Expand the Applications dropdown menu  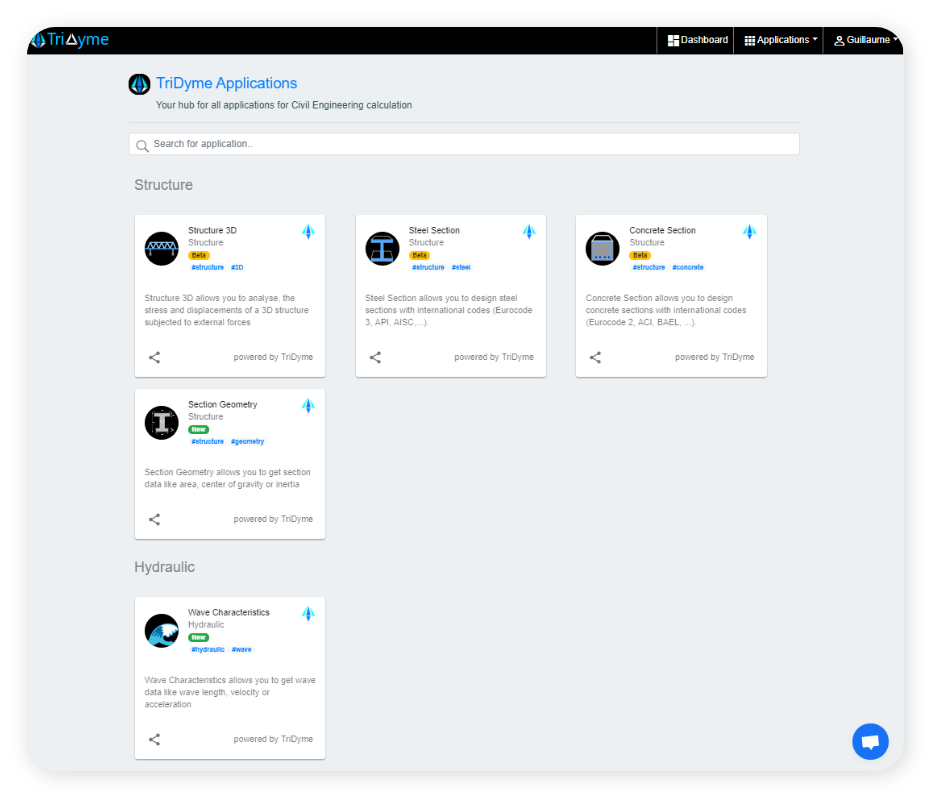[x=781, y=40]
